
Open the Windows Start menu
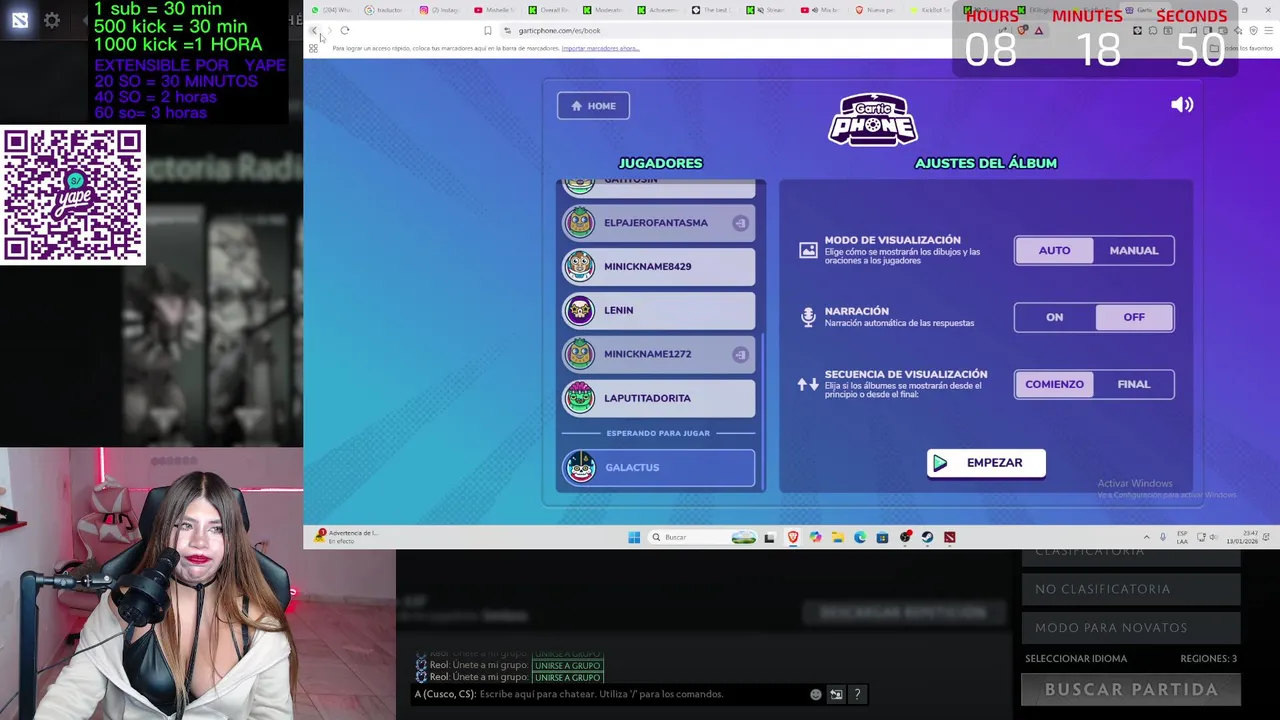click(x=634, y=538)
